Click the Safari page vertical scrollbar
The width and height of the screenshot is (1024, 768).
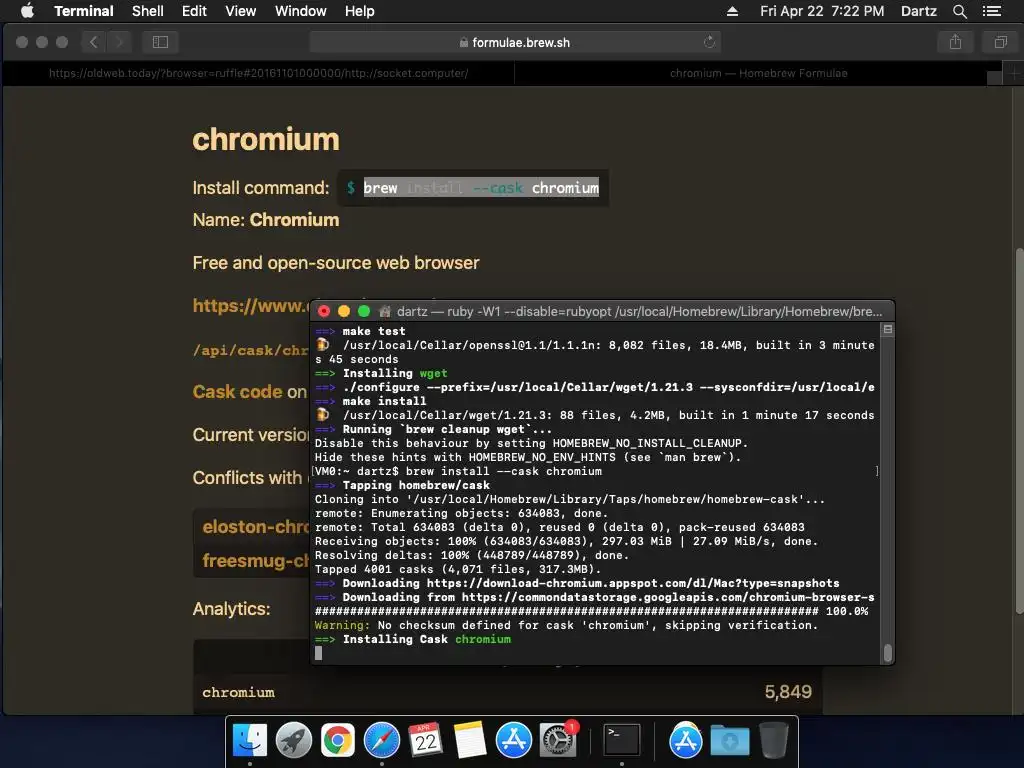[x=1019, y=430]
